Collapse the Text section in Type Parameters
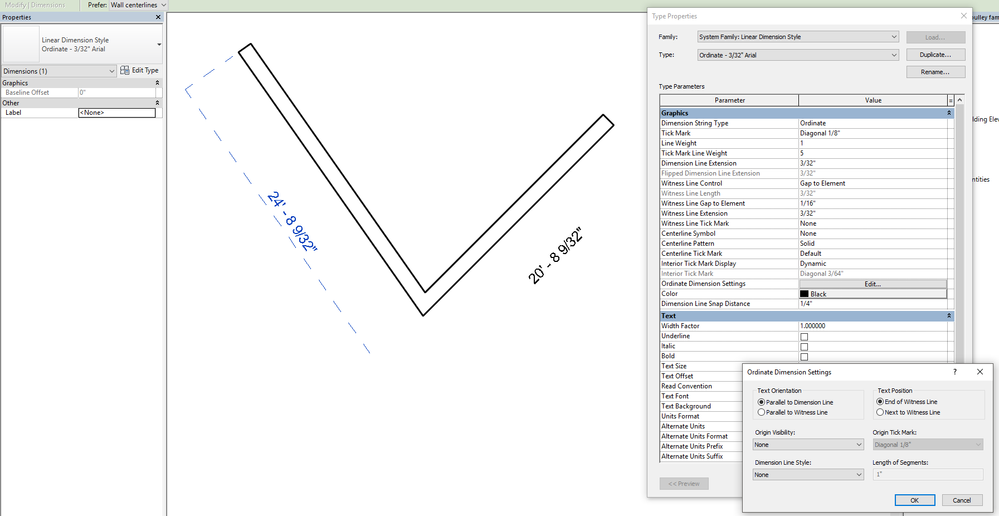999x516 pixels. [x=949, y=316]
